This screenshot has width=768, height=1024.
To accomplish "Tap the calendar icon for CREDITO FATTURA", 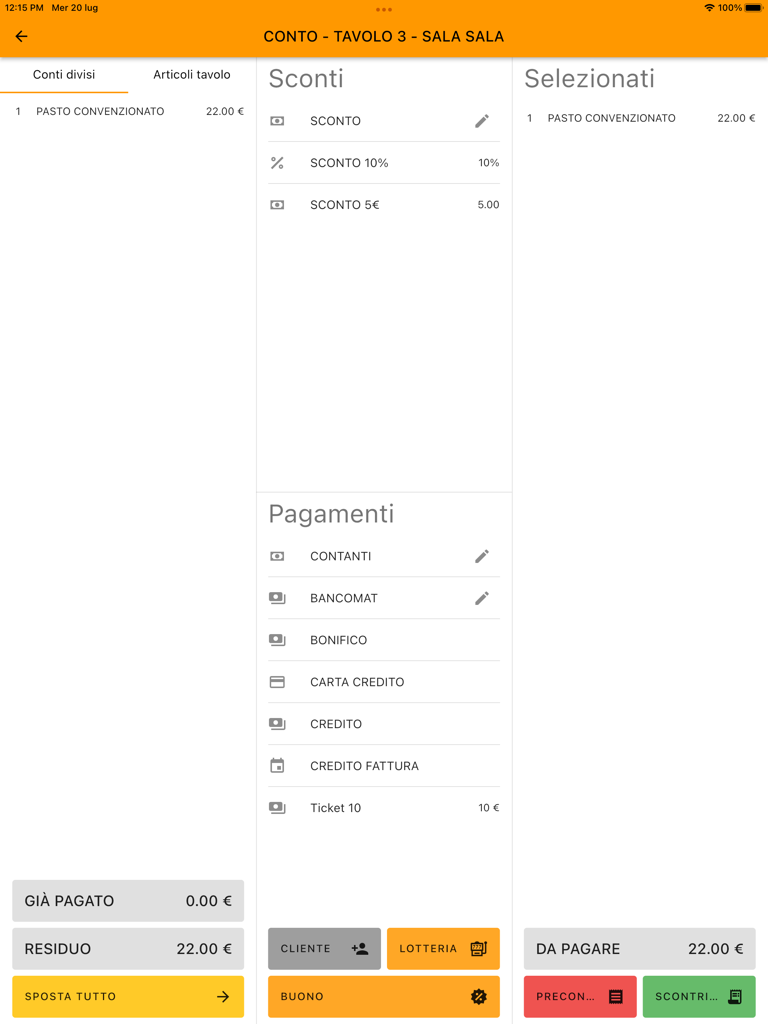I will tap(277, 766).
